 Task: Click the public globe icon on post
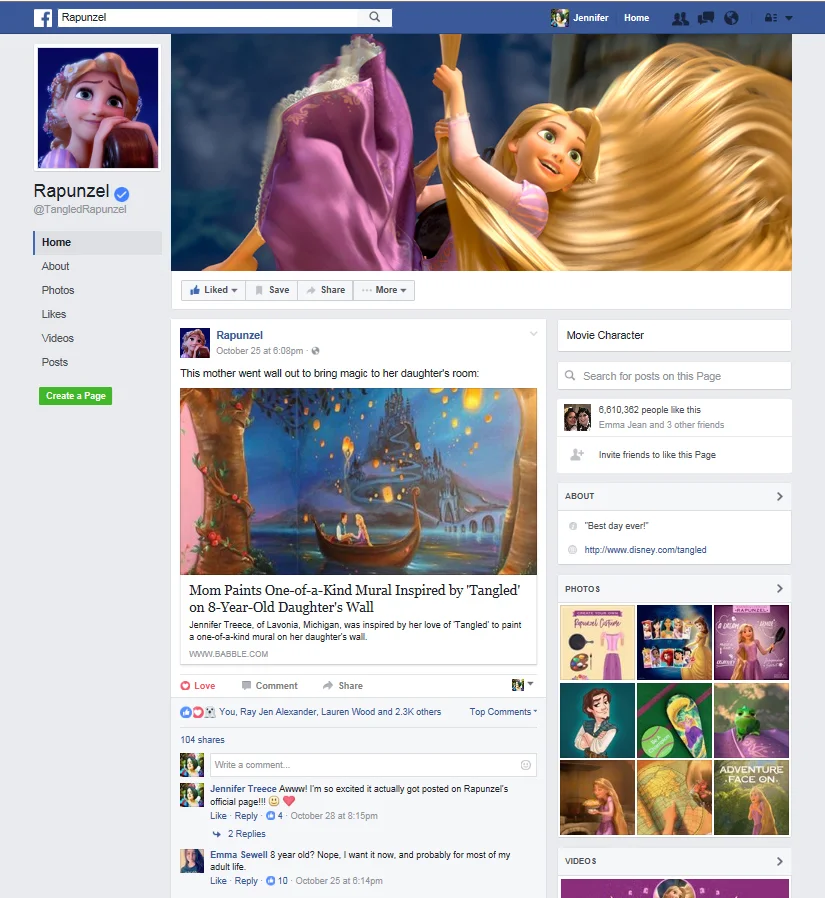(x=315, y=351)
